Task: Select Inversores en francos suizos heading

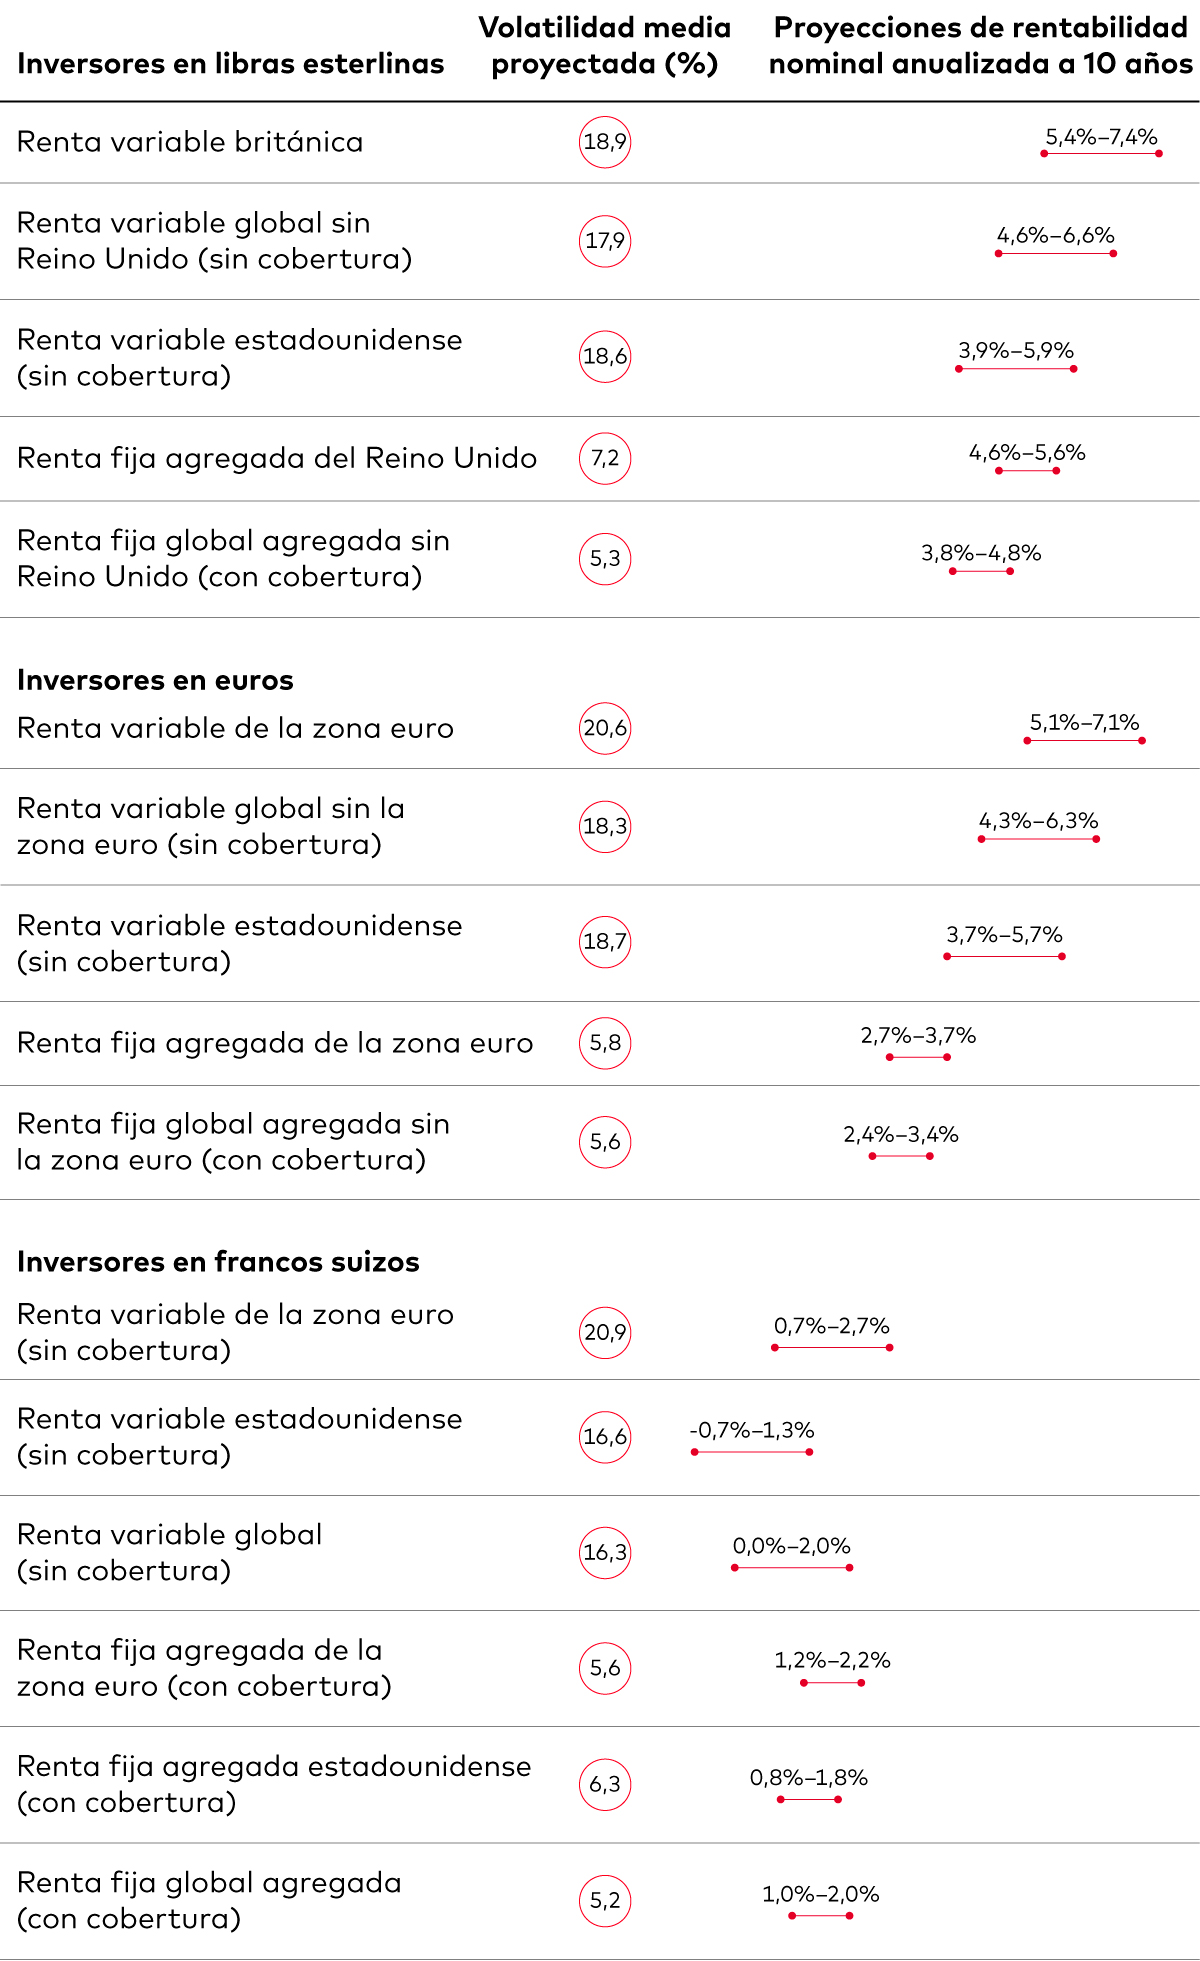Action: click(x=218, y=1262)
